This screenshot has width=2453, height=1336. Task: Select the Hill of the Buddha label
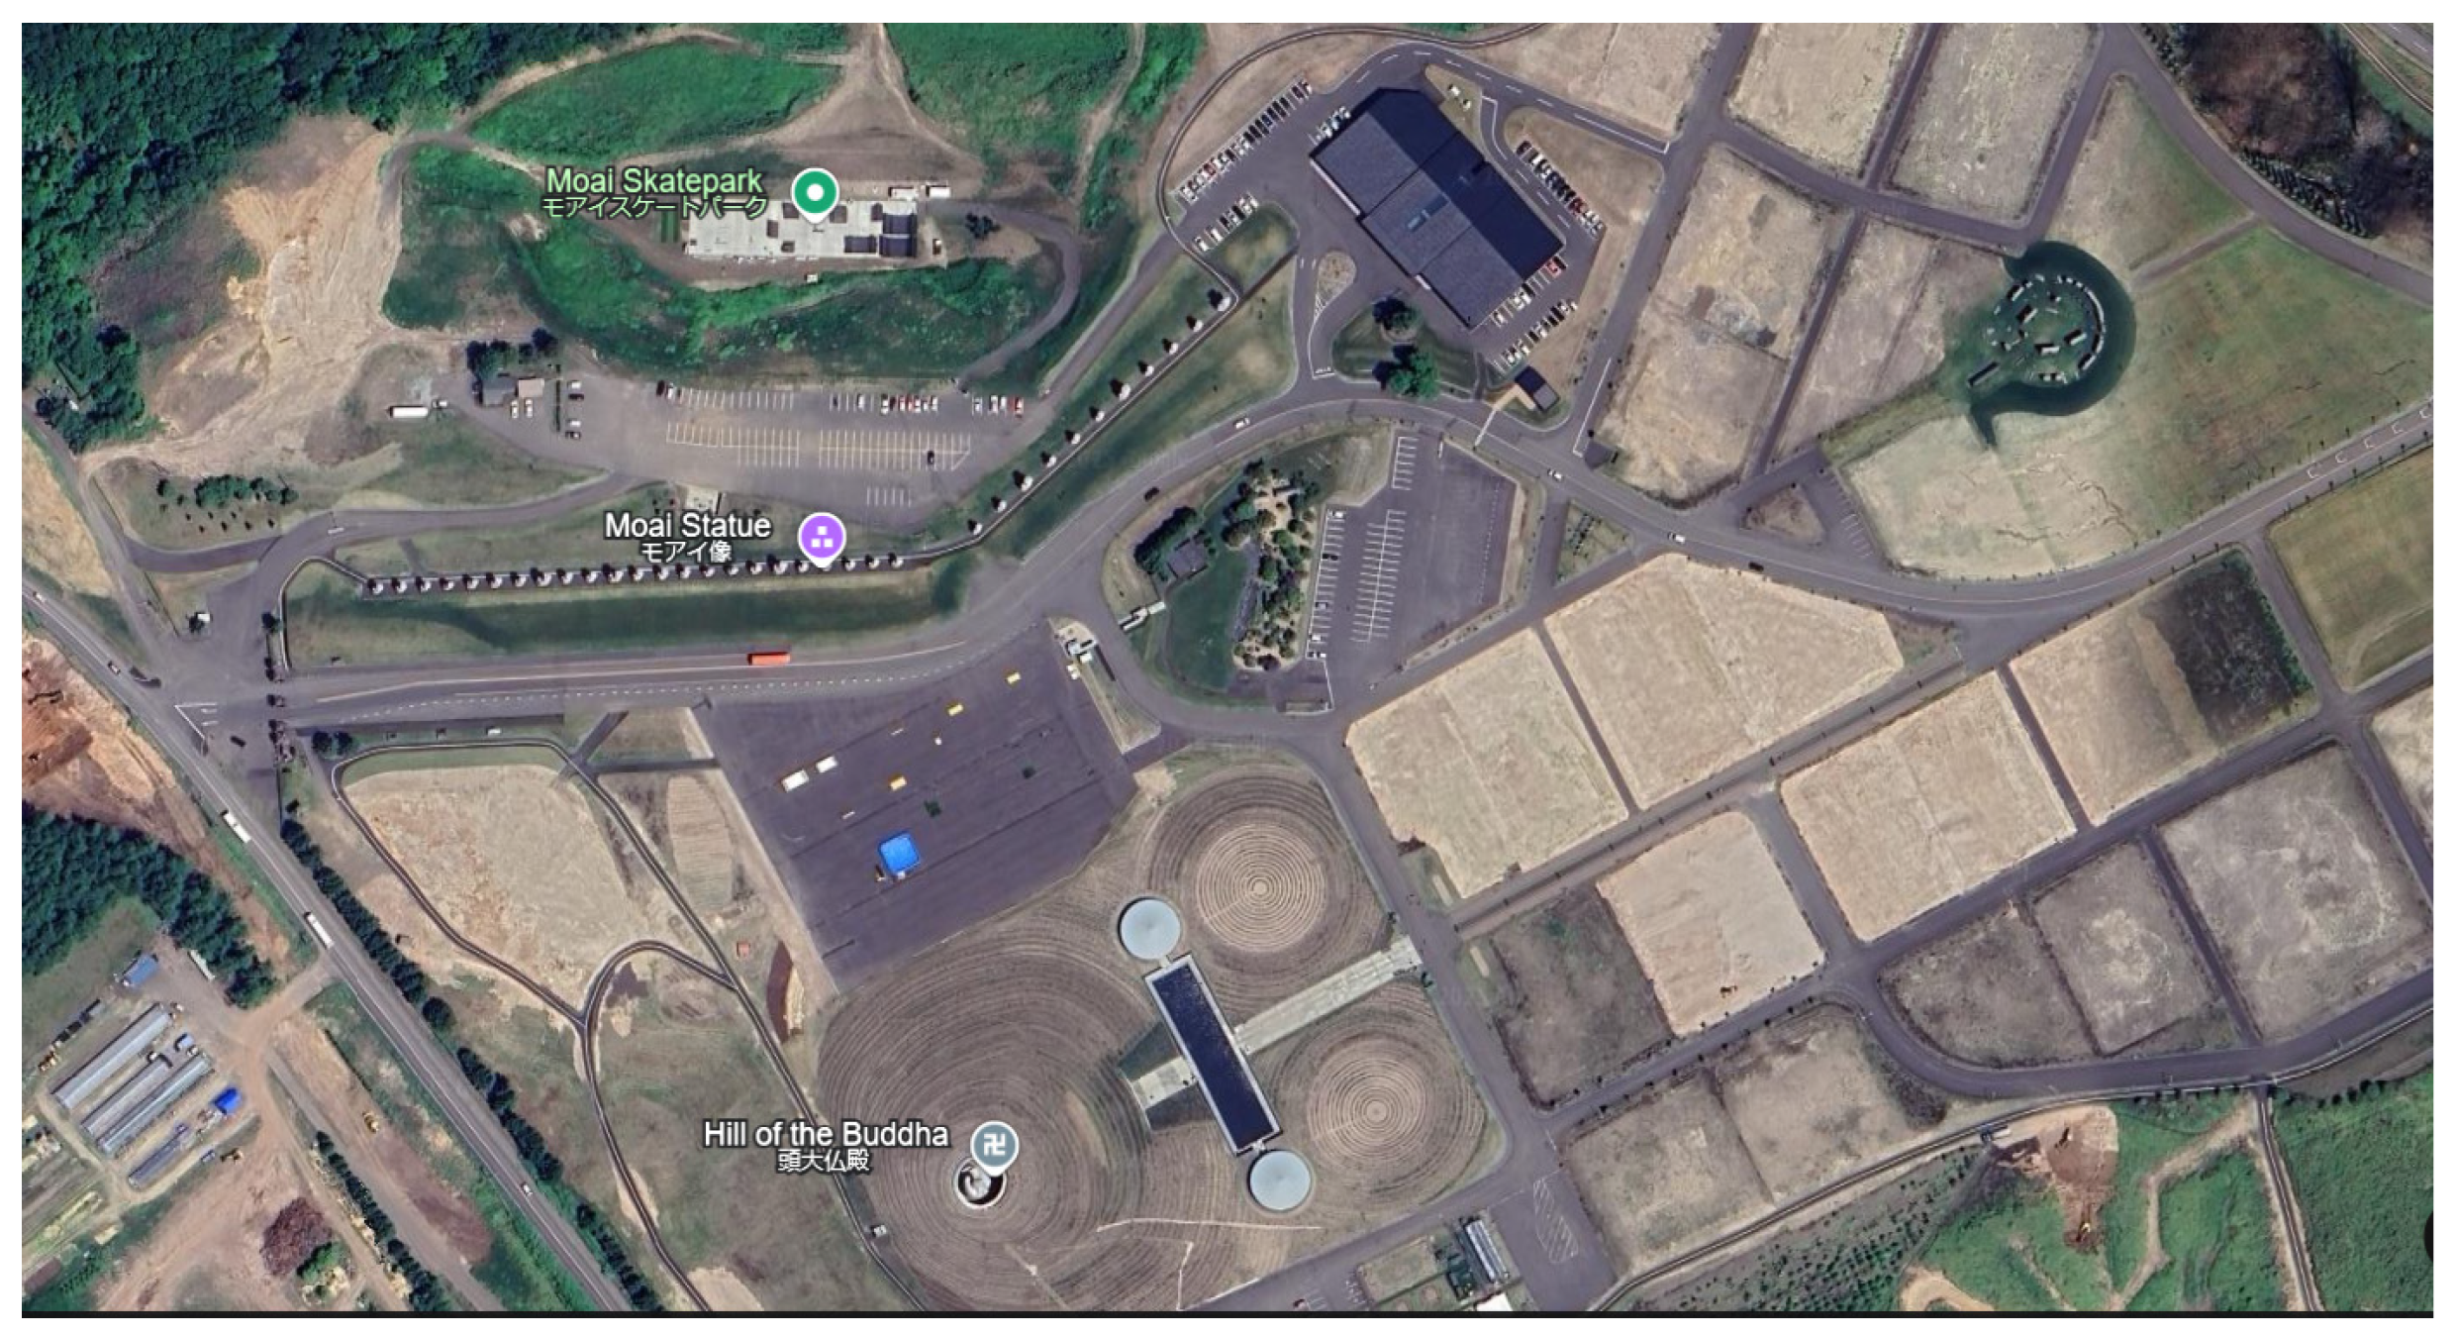(825, 1134)
